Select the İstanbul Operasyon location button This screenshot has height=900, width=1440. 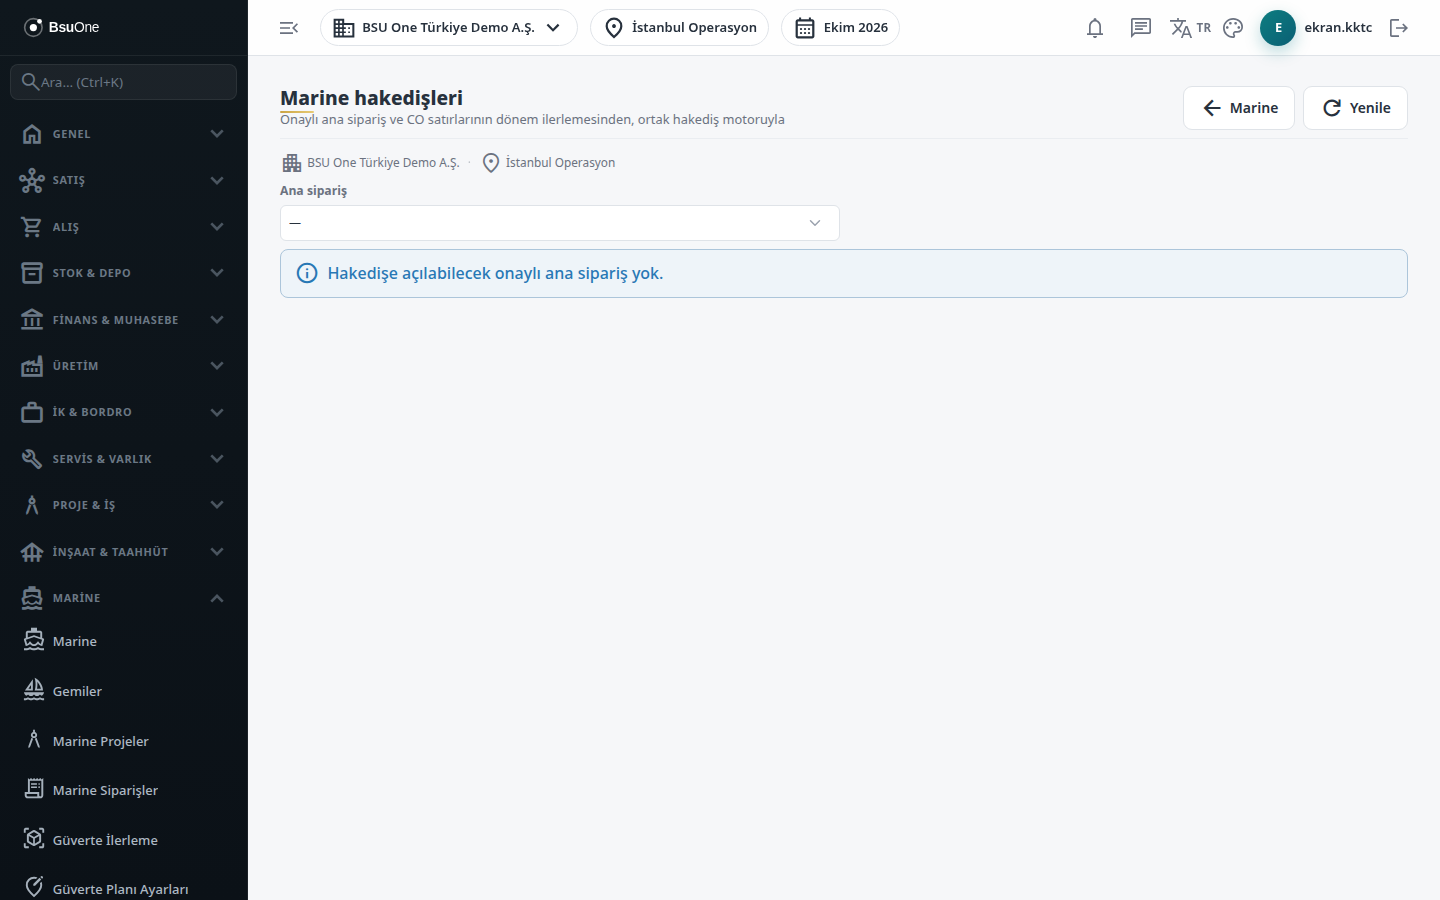pyautogui.click(x=680, y=28)
